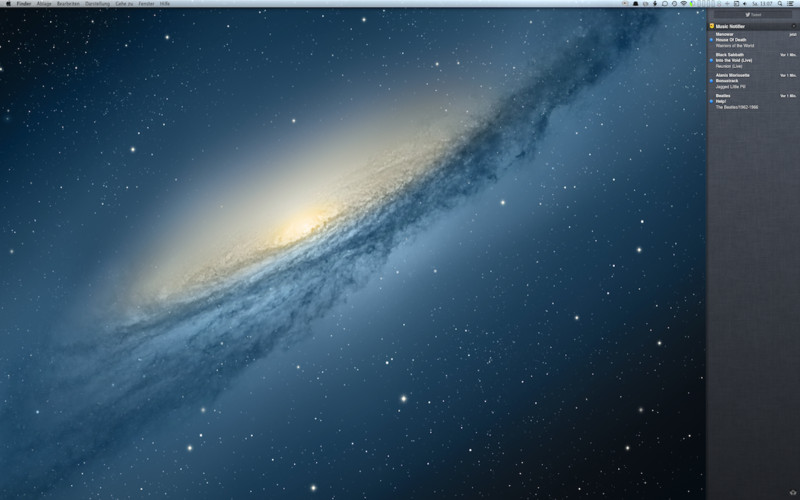This screenshot has height=500, width=800.
Task: Click the bell notification menu bar icon
Action: tap(636, 4)
